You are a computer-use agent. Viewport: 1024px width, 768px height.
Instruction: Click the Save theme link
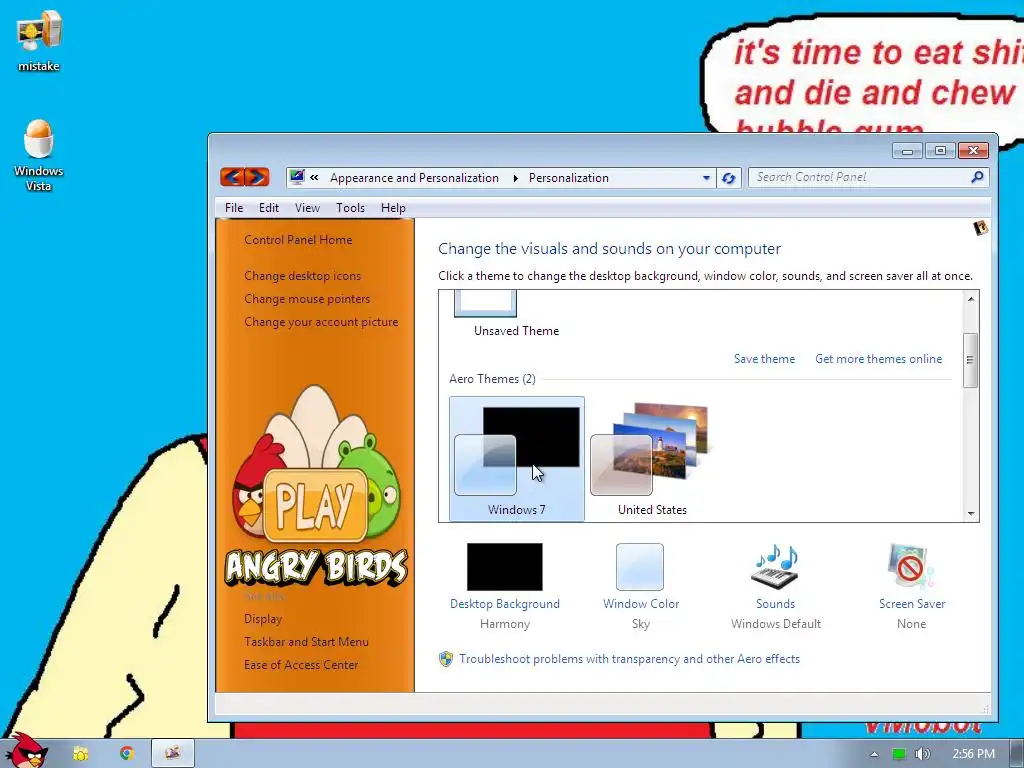(764, 359)
